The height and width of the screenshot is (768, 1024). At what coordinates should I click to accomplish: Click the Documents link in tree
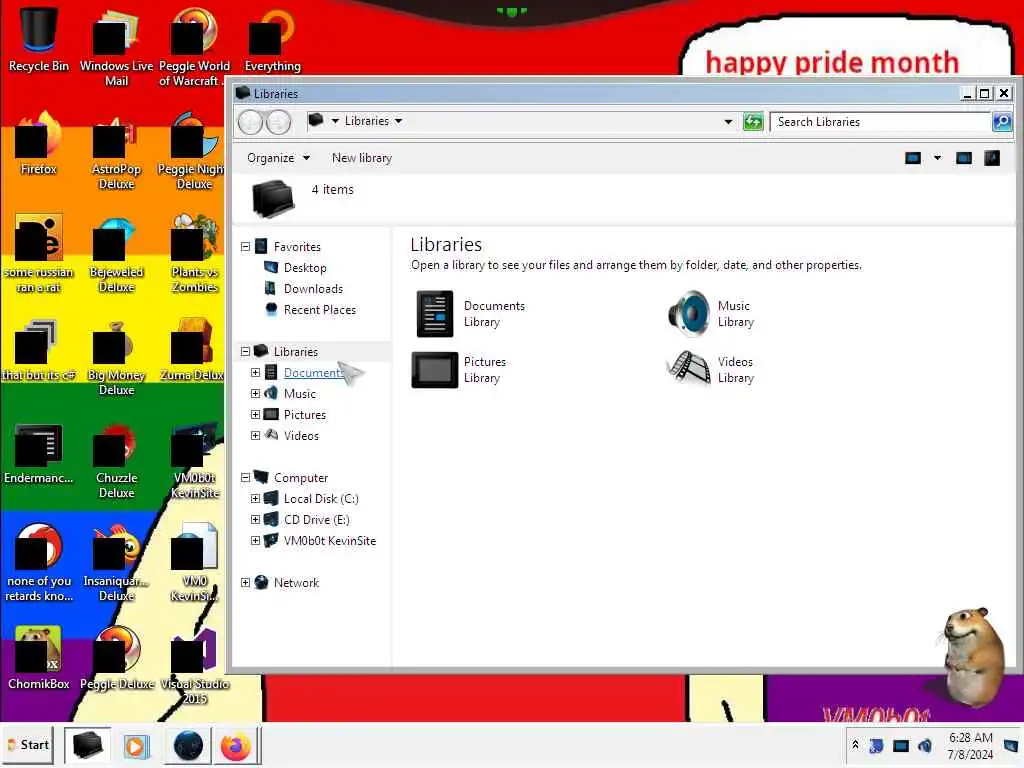click(x=313, y=372)
